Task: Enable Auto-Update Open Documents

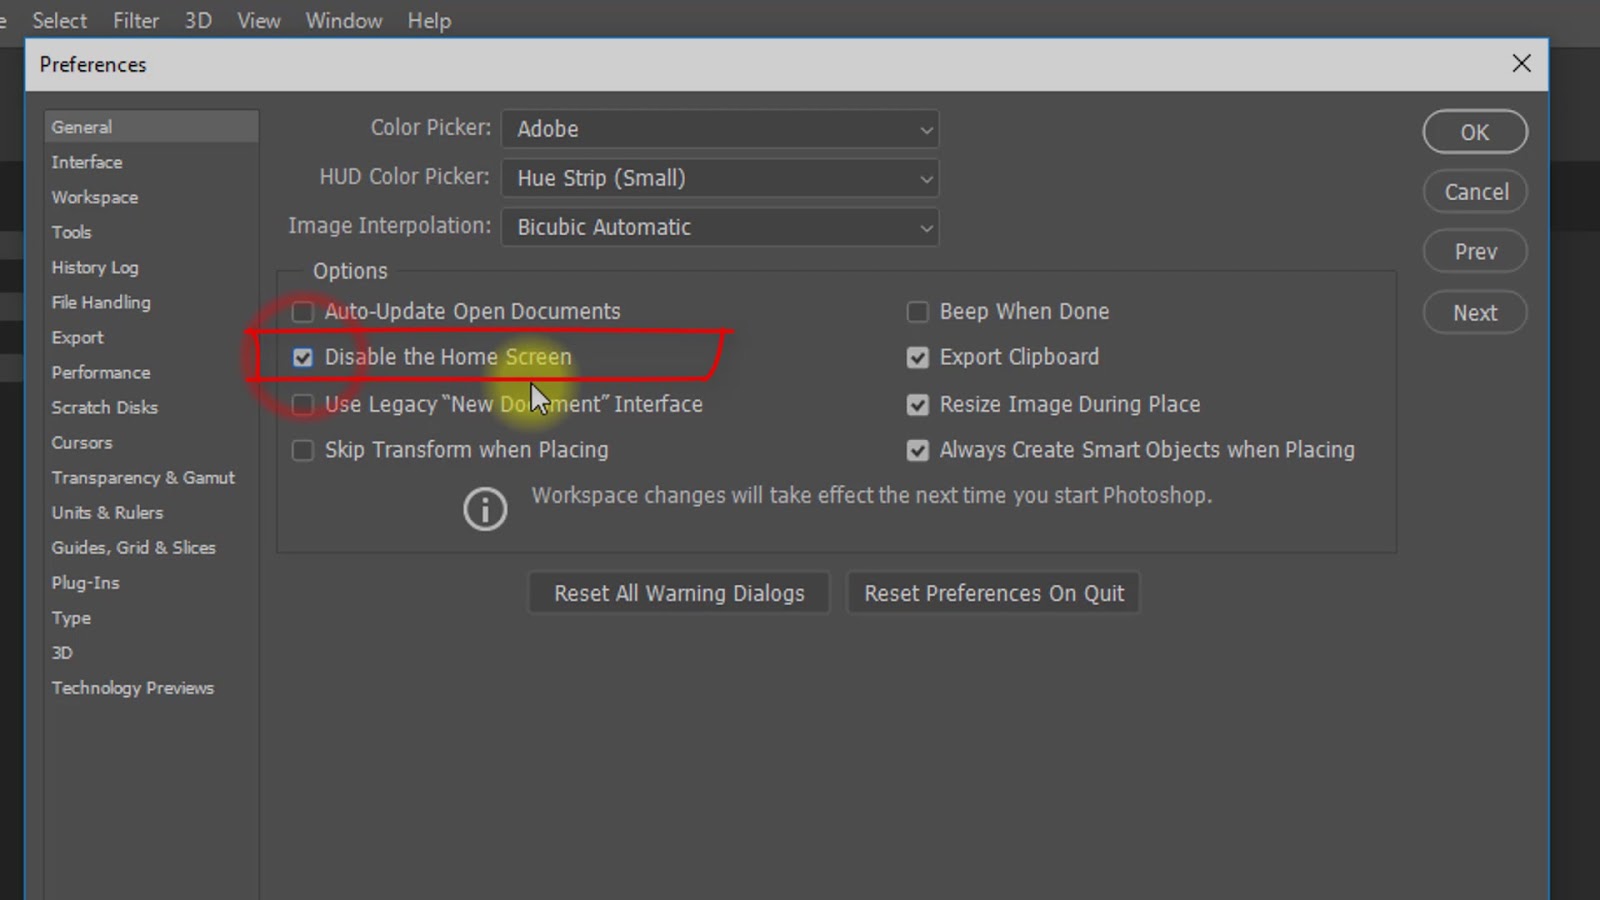Action: point(302,311)
